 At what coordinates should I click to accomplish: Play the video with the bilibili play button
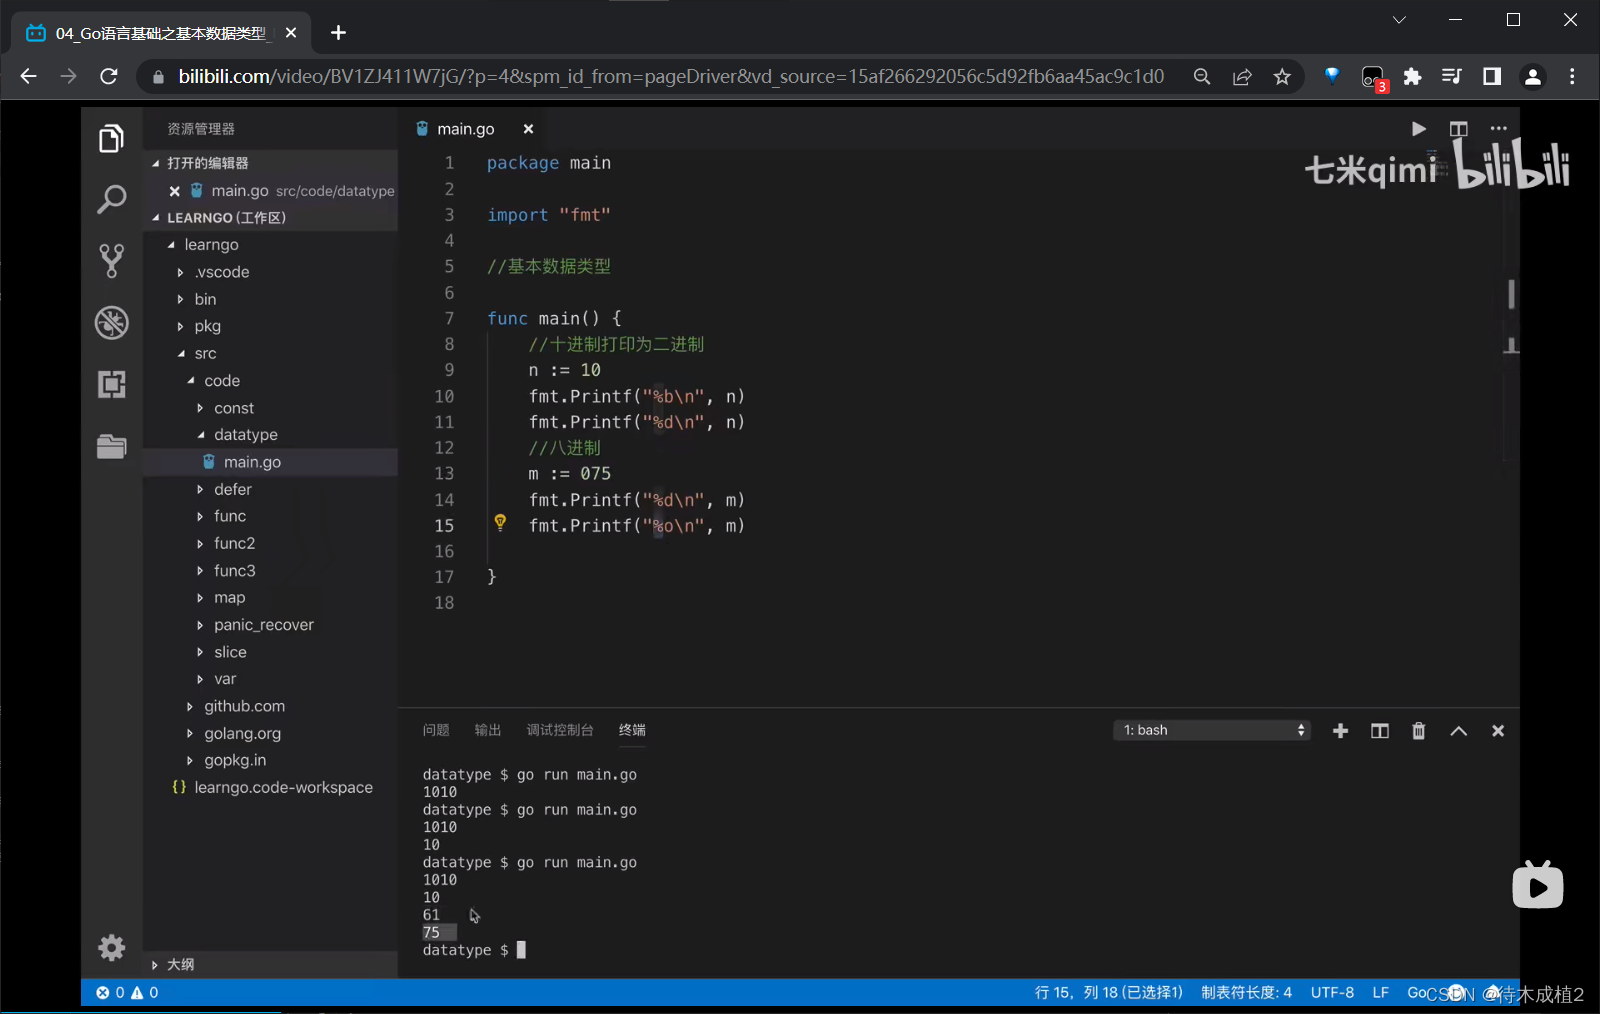point(1537,884)
